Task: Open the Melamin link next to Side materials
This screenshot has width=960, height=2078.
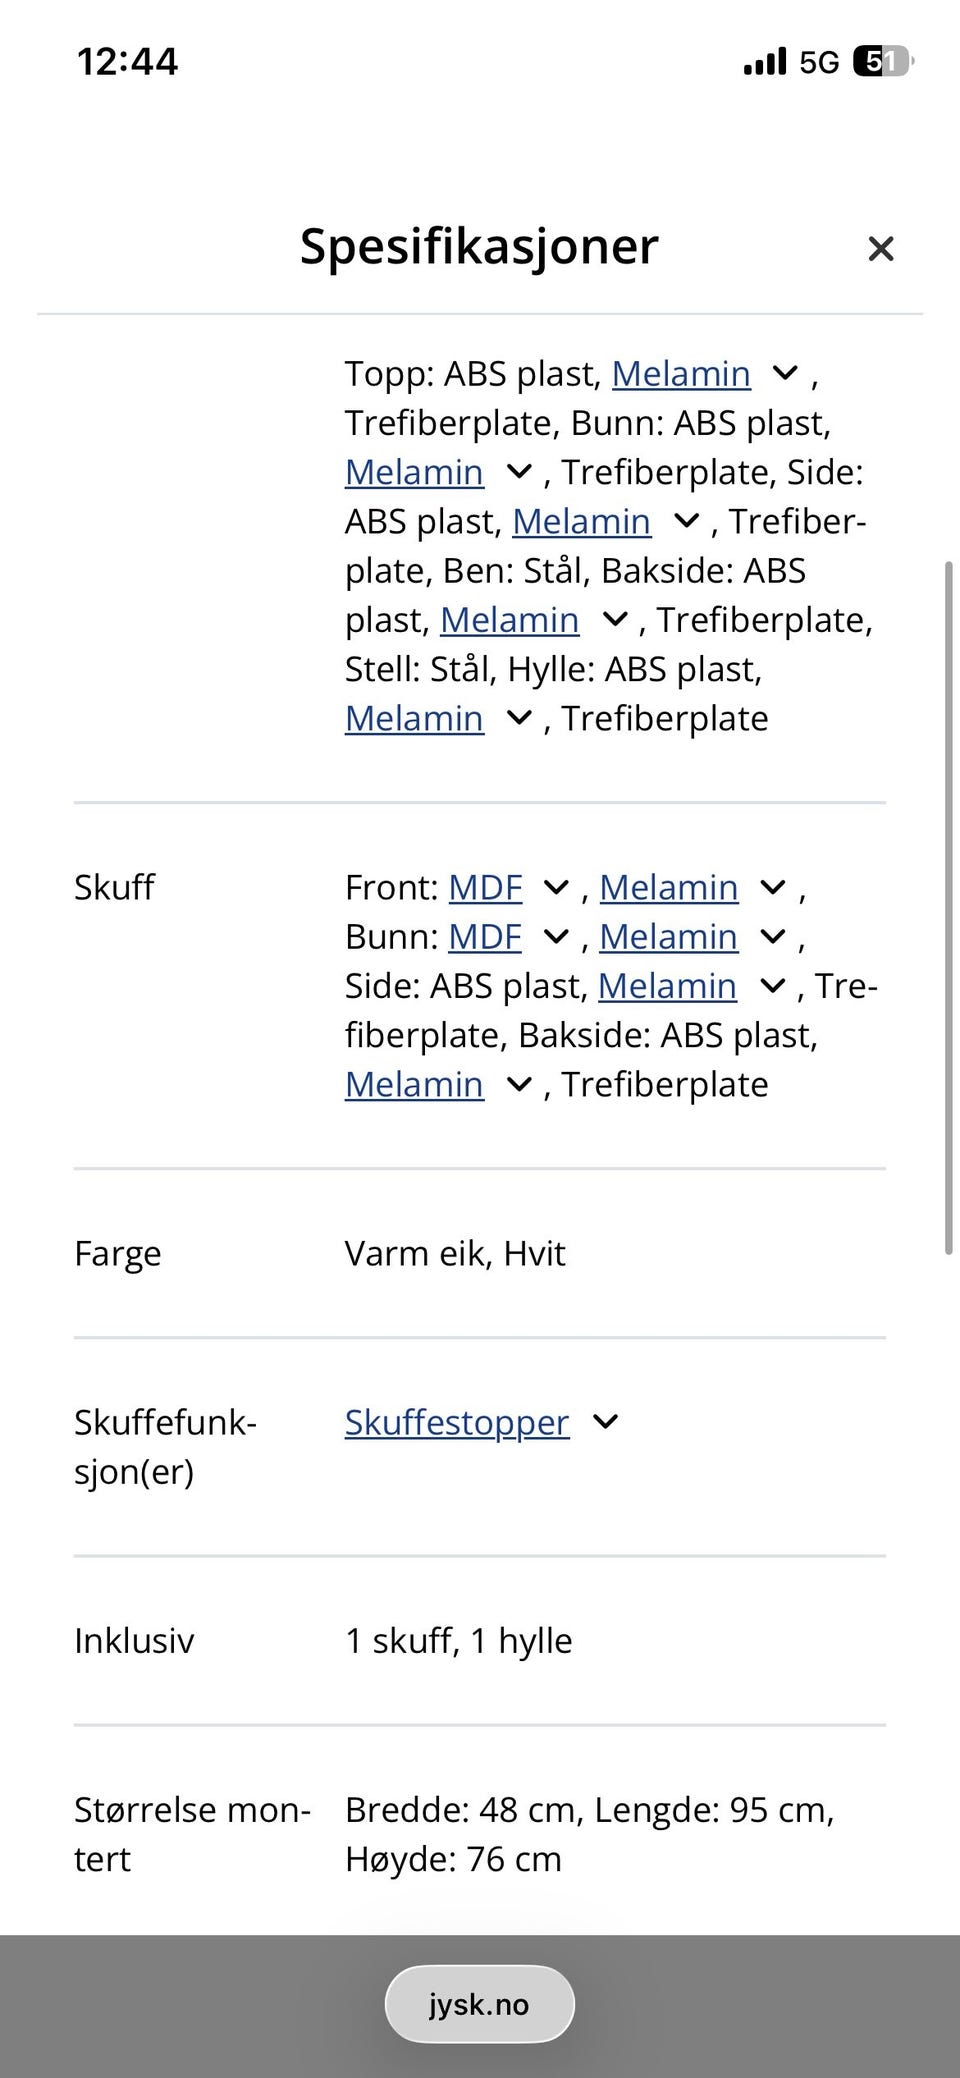Action: [580, 521]
